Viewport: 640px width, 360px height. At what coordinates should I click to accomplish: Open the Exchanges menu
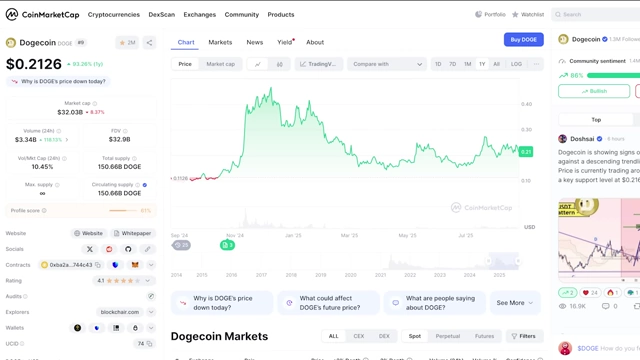200,15
